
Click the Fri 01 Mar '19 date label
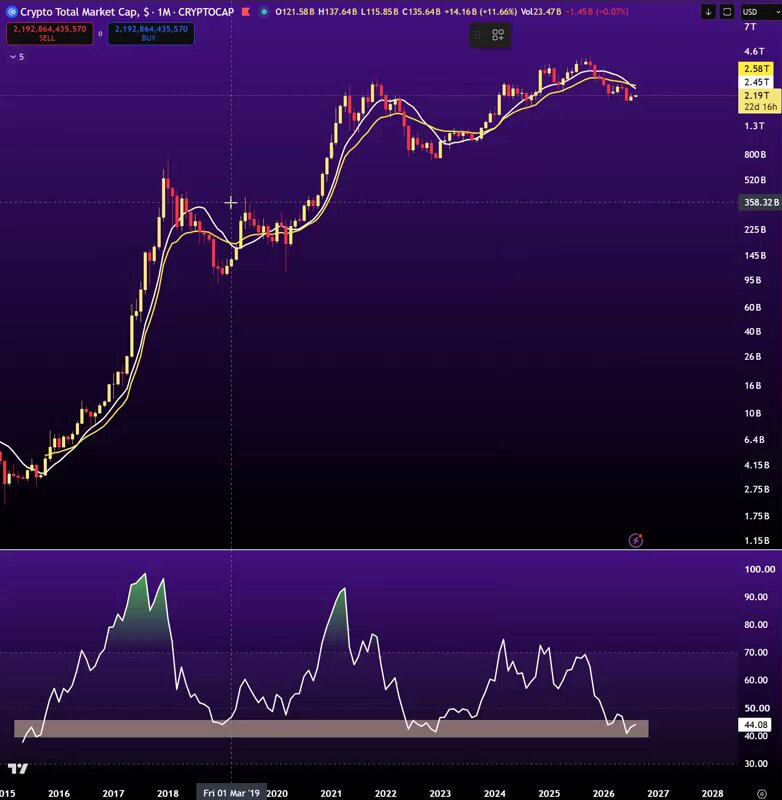click(x=232, y=793)
